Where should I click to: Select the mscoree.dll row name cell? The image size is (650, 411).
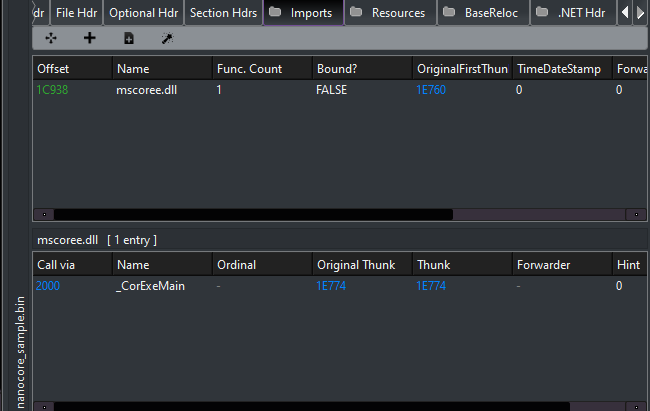(x=147, y=90)
